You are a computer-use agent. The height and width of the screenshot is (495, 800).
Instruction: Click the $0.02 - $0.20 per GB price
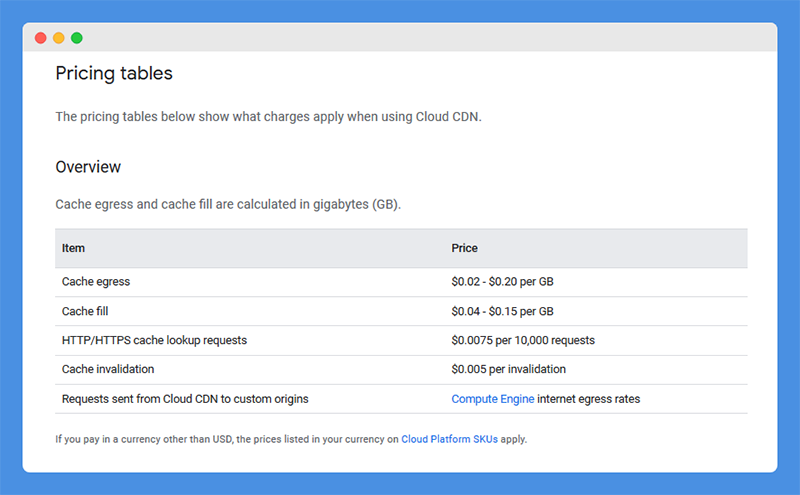click(x=502, y=282)
